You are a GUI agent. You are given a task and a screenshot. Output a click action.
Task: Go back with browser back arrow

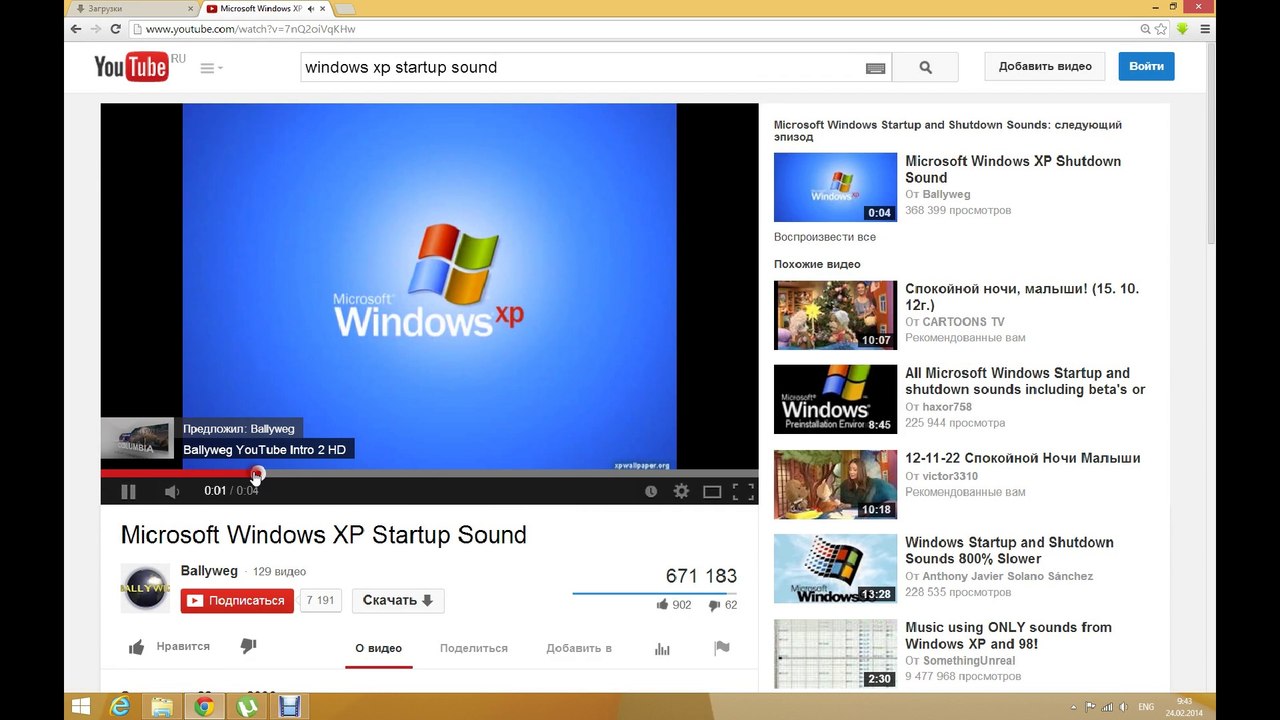click(x=76, y=29)
